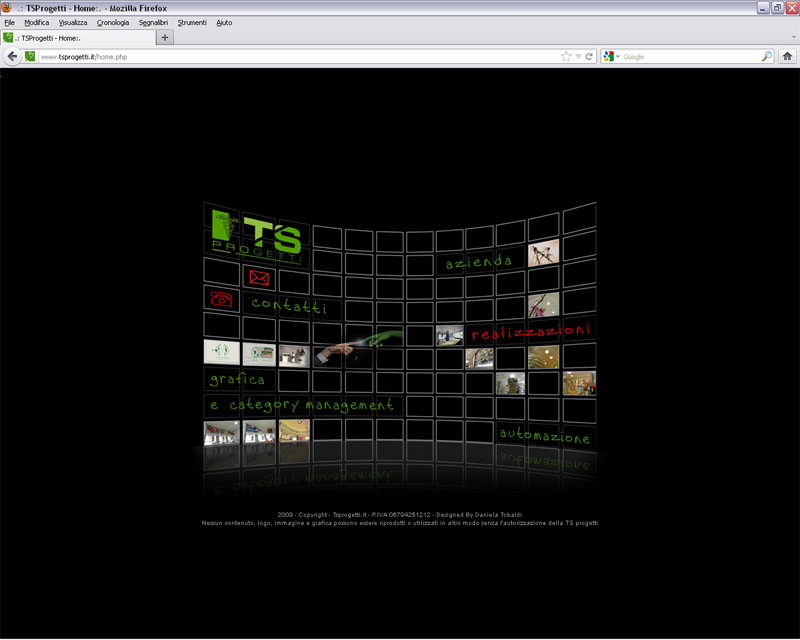
Task: Open the far-right shop photo above automazione
Action: click(x=579, y=383)
